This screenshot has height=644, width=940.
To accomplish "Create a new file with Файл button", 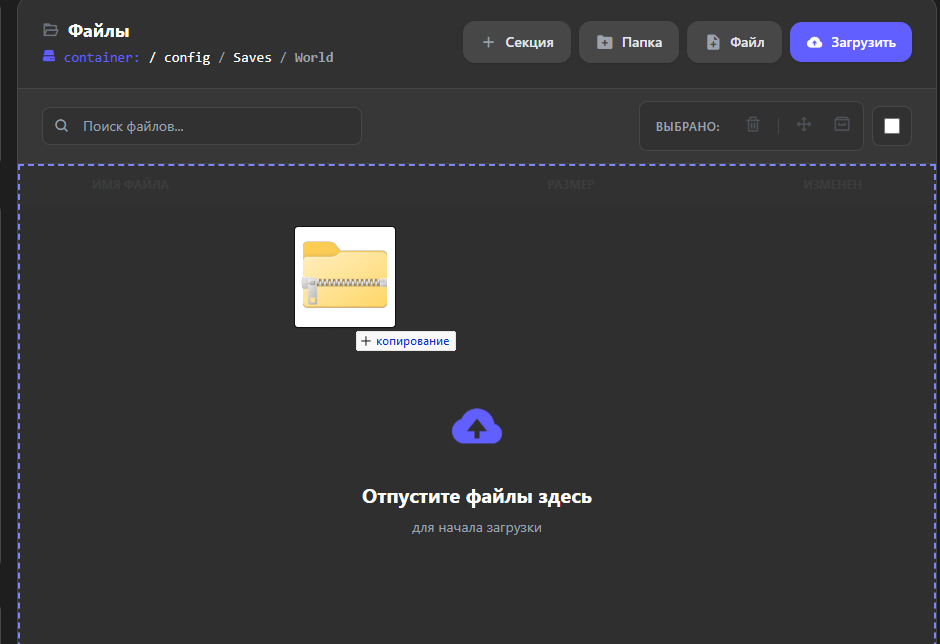I will click(x=734, y=42).
